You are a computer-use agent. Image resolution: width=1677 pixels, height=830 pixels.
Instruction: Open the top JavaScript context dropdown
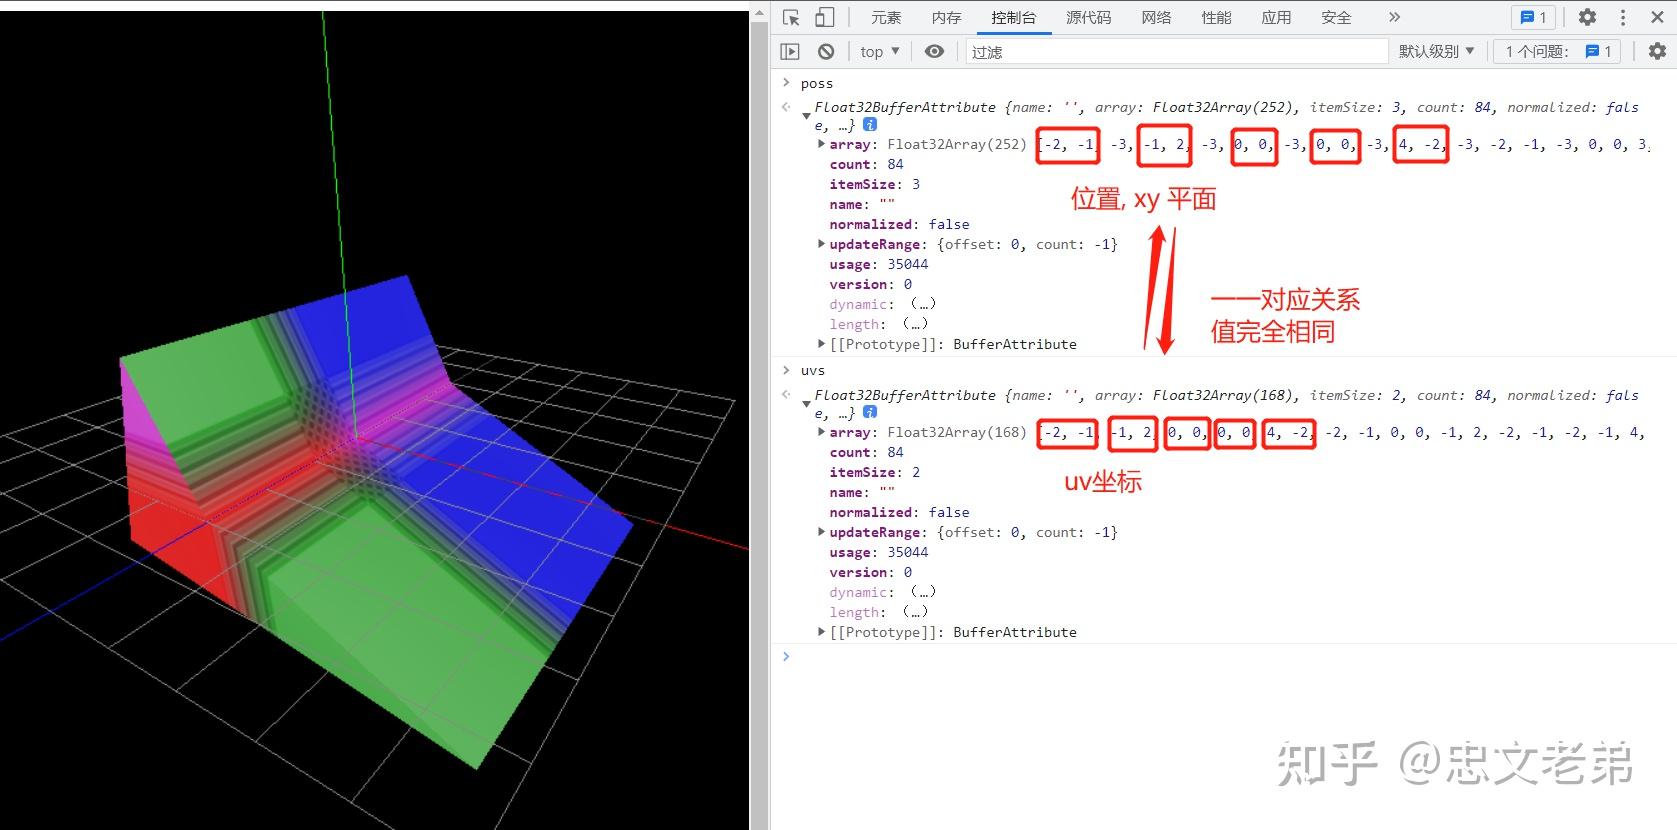[x=879, y=51]
